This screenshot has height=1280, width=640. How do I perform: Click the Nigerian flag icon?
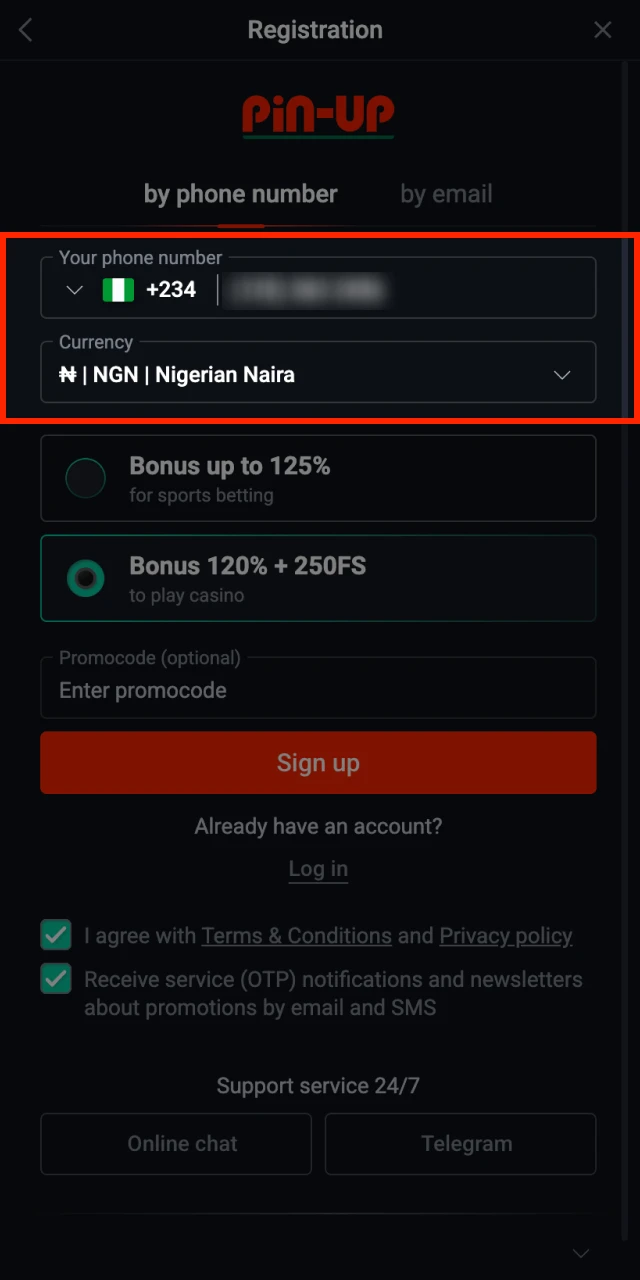click(118, 291)
